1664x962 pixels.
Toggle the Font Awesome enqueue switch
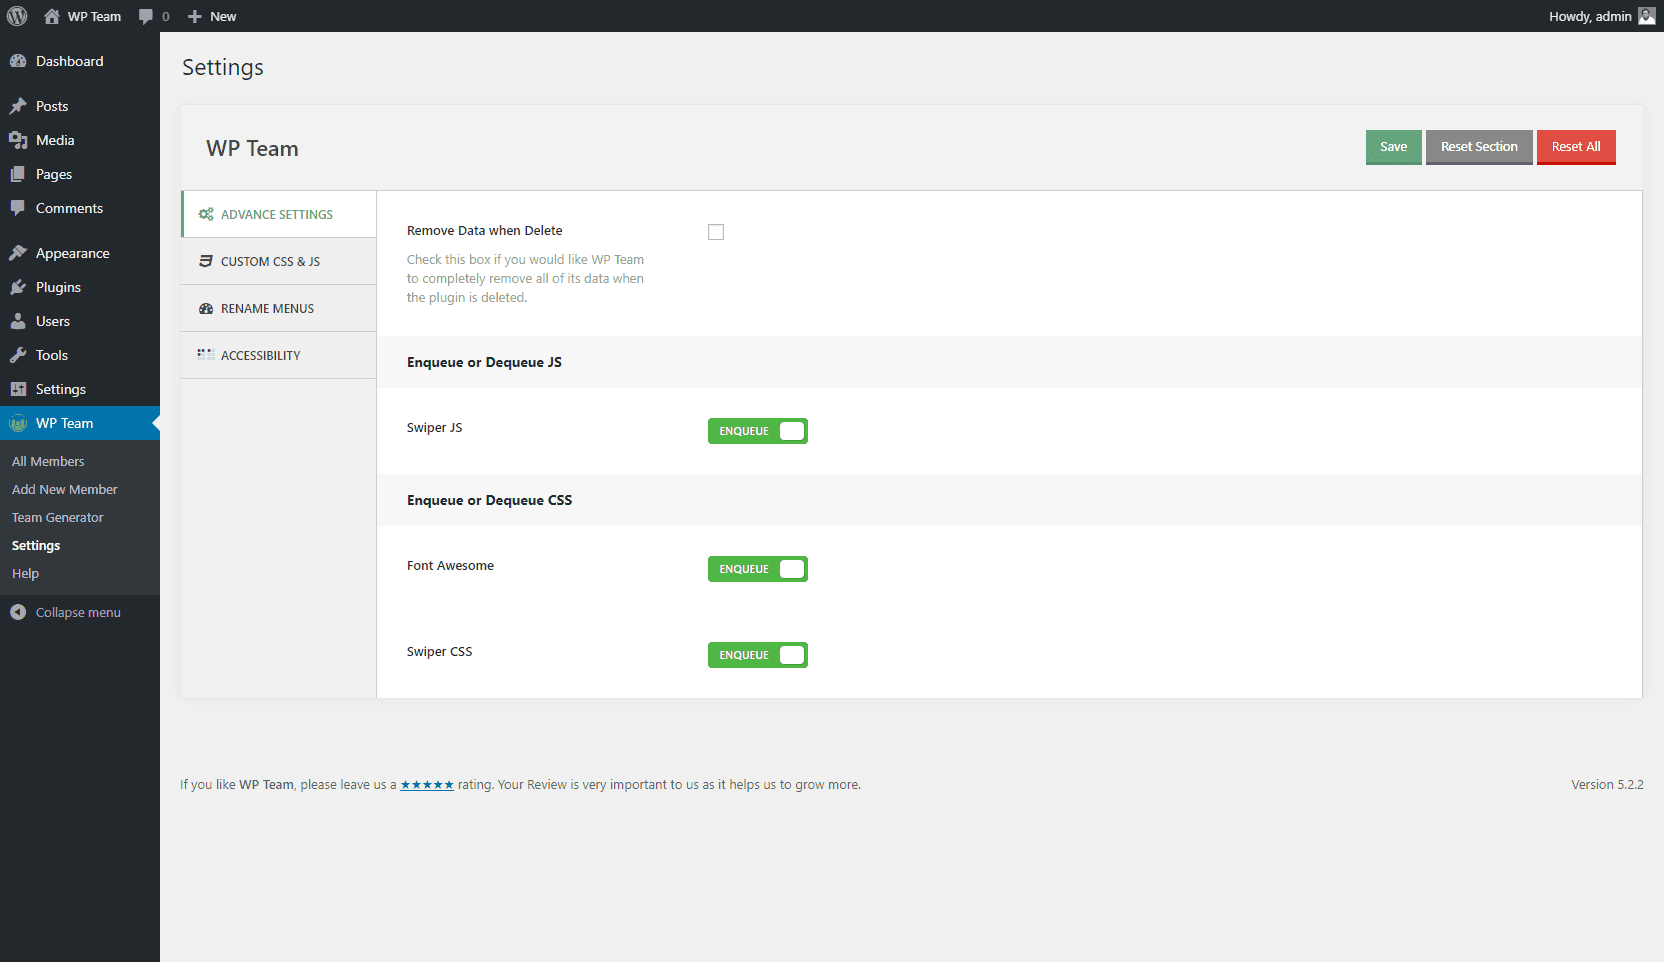[757, 569]
